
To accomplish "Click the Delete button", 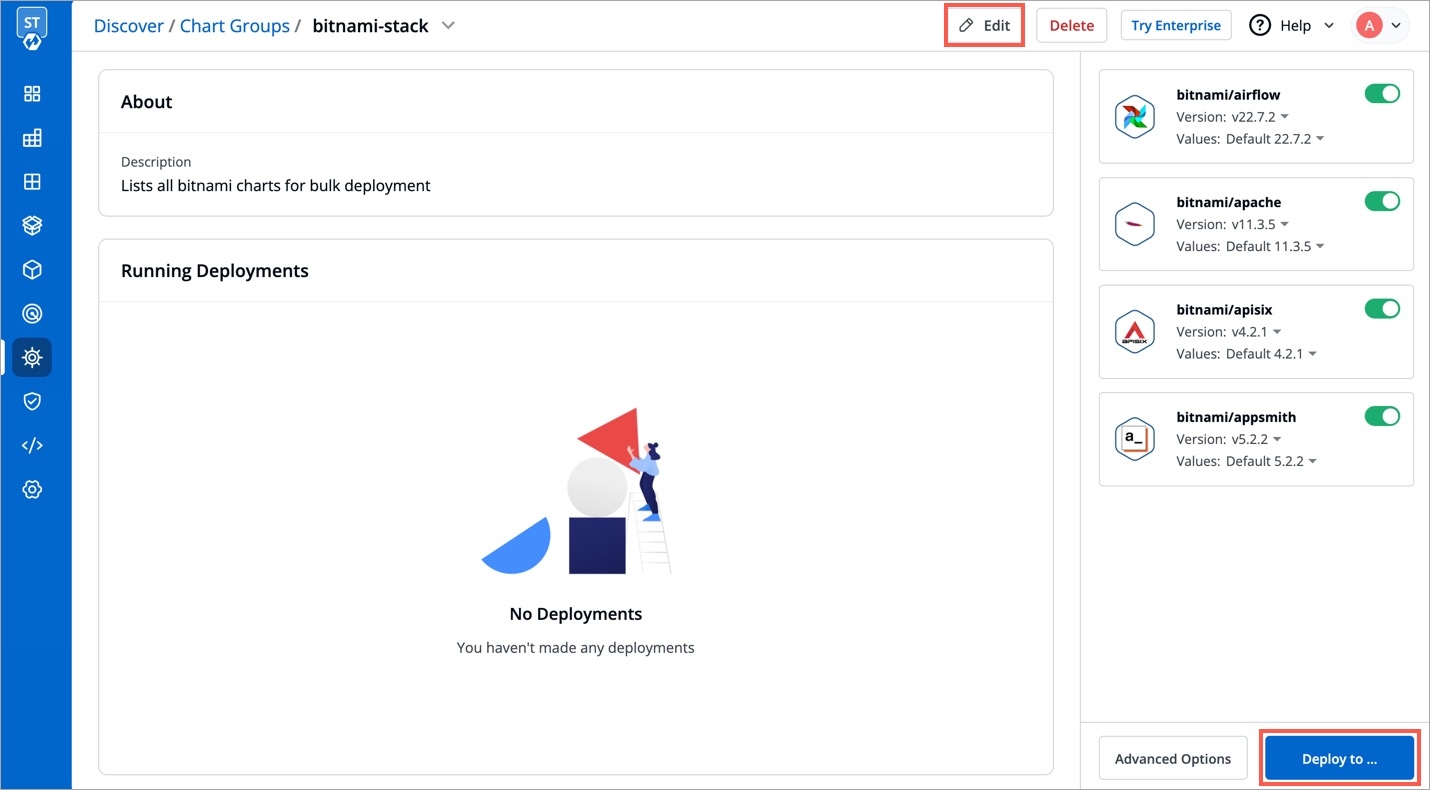I will point(1071,26).
